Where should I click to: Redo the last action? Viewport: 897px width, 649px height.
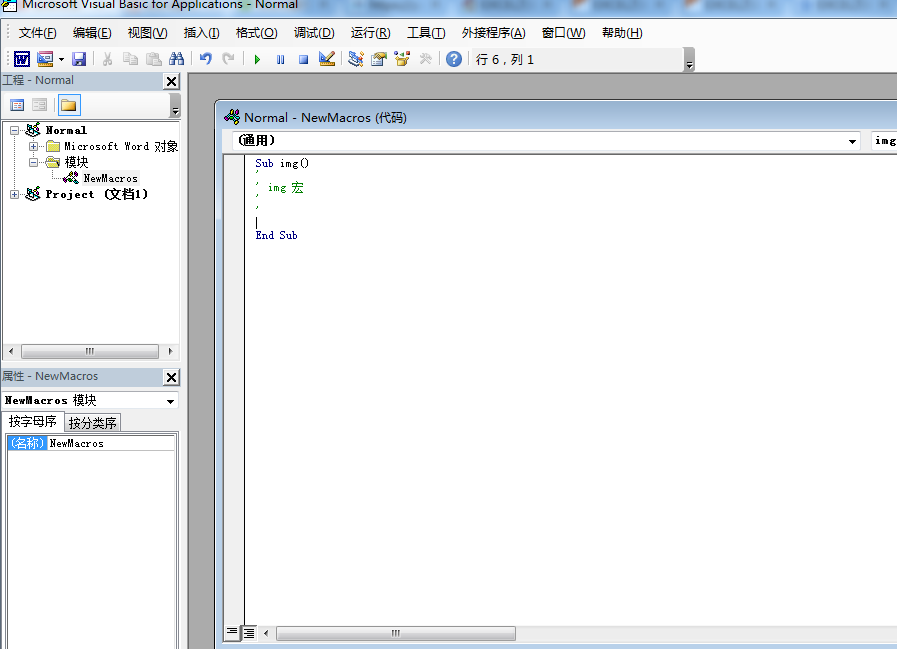pyautogui.click(x=228, y=59)
